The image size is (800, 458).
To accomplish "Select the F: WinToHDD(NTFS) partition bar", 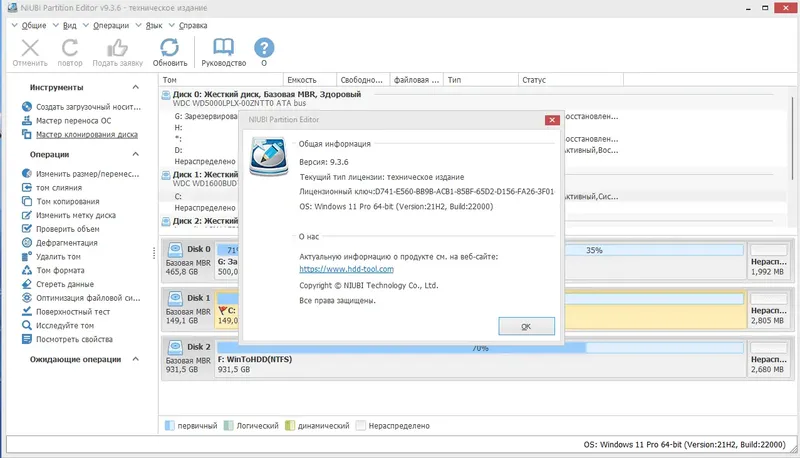I will pyautogui.click(x=480, y=359).
